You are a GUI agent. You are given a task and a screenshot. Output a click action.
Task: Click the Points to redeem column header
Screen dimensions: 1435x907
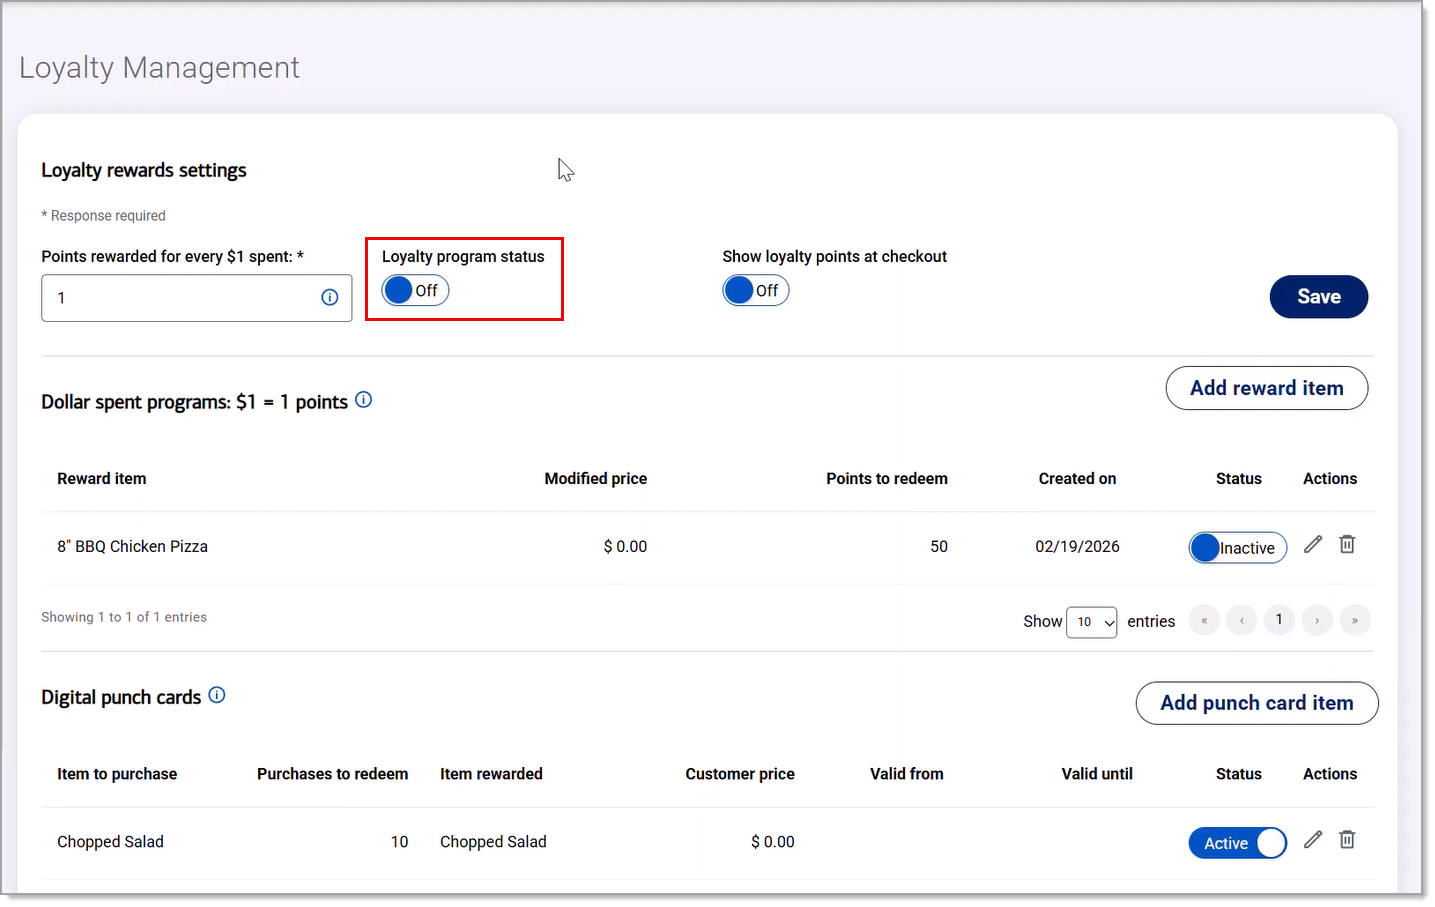pos(887,479)
